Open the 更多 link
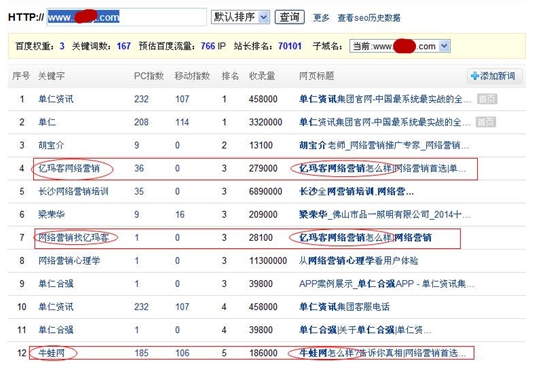 [321, 18]
